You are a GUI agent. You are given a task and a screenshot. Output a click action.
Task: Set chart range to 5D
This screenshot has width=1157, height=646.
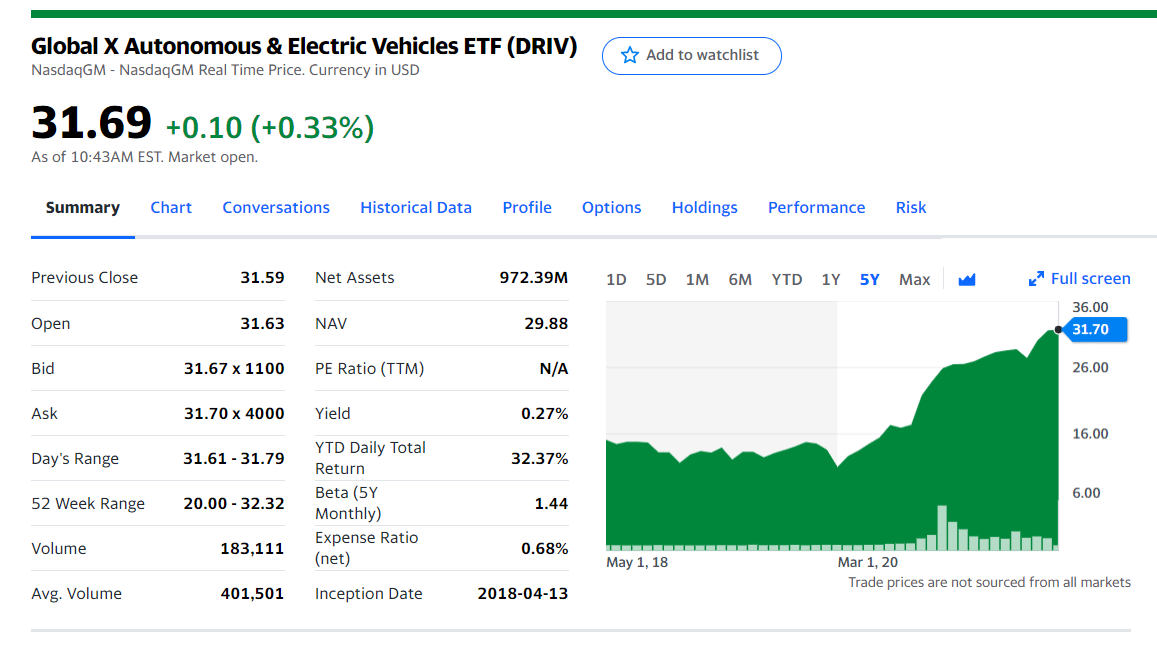pos(656,280)
